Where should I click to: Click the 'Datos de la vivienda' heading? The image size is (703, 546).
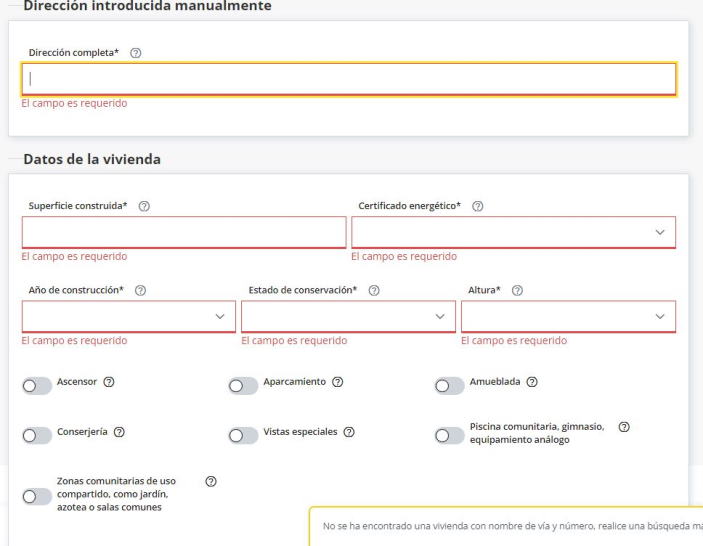point(92,159)
